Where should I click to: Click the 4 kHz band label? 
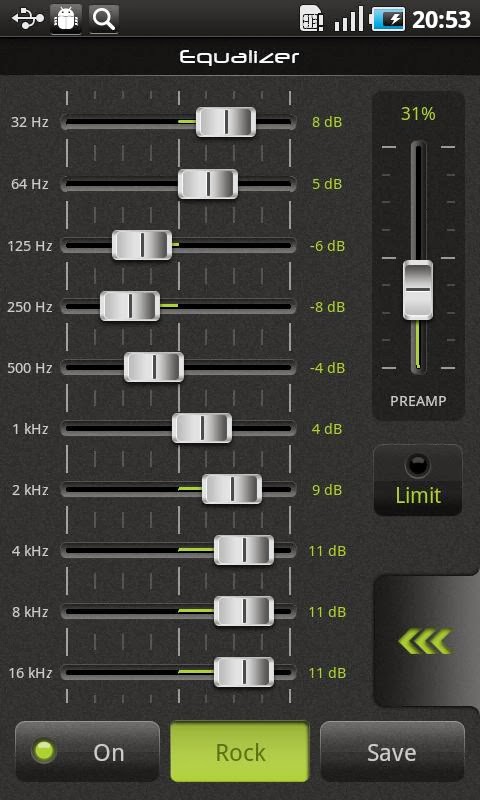30,551
